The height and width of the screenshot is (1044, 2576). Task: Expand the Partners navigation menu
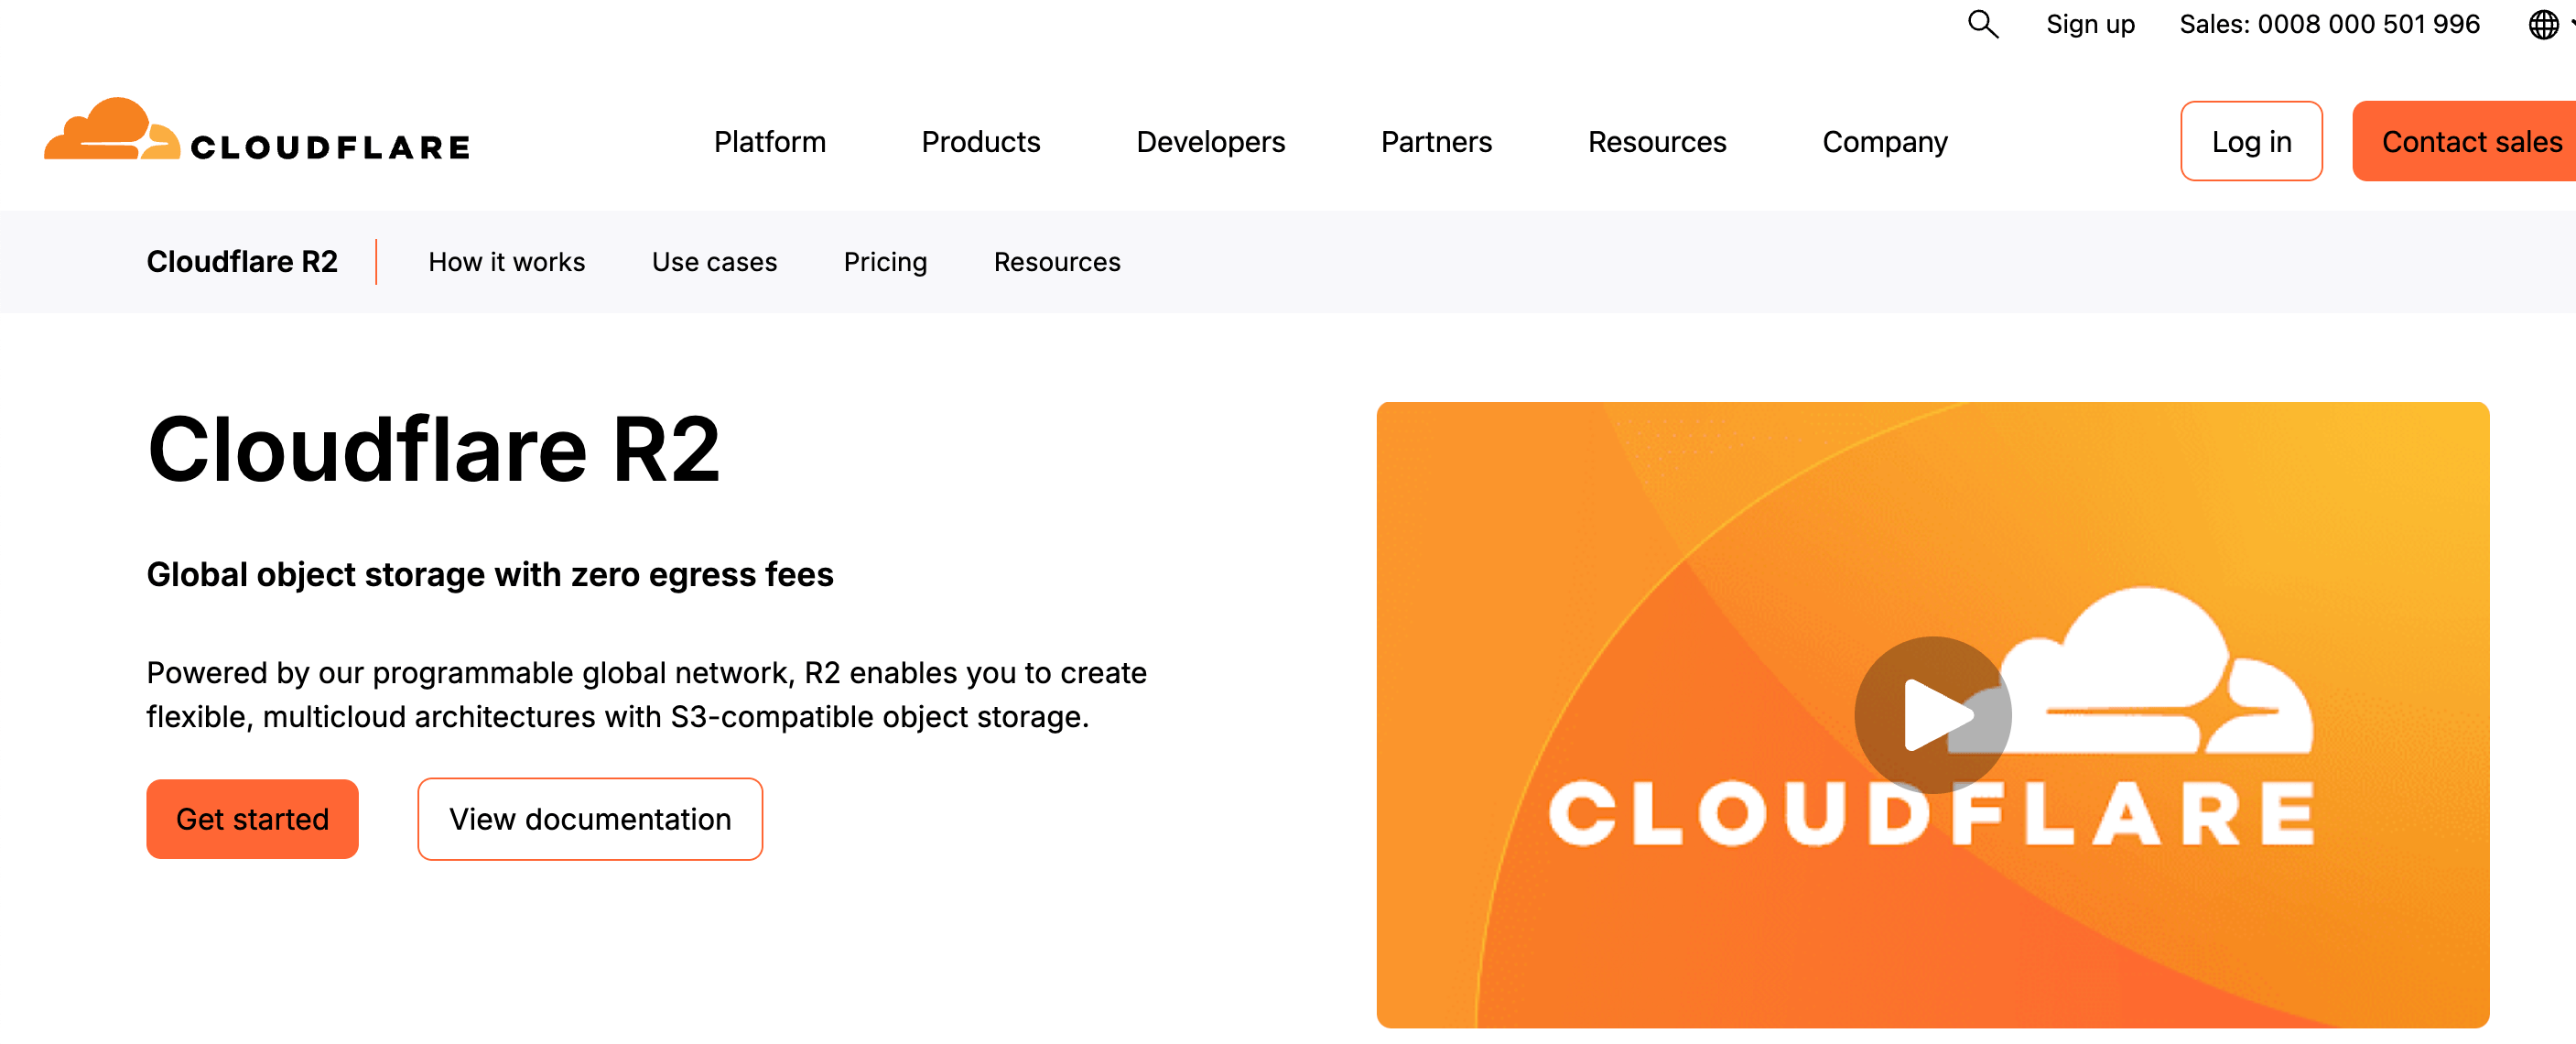[1435, 142]
